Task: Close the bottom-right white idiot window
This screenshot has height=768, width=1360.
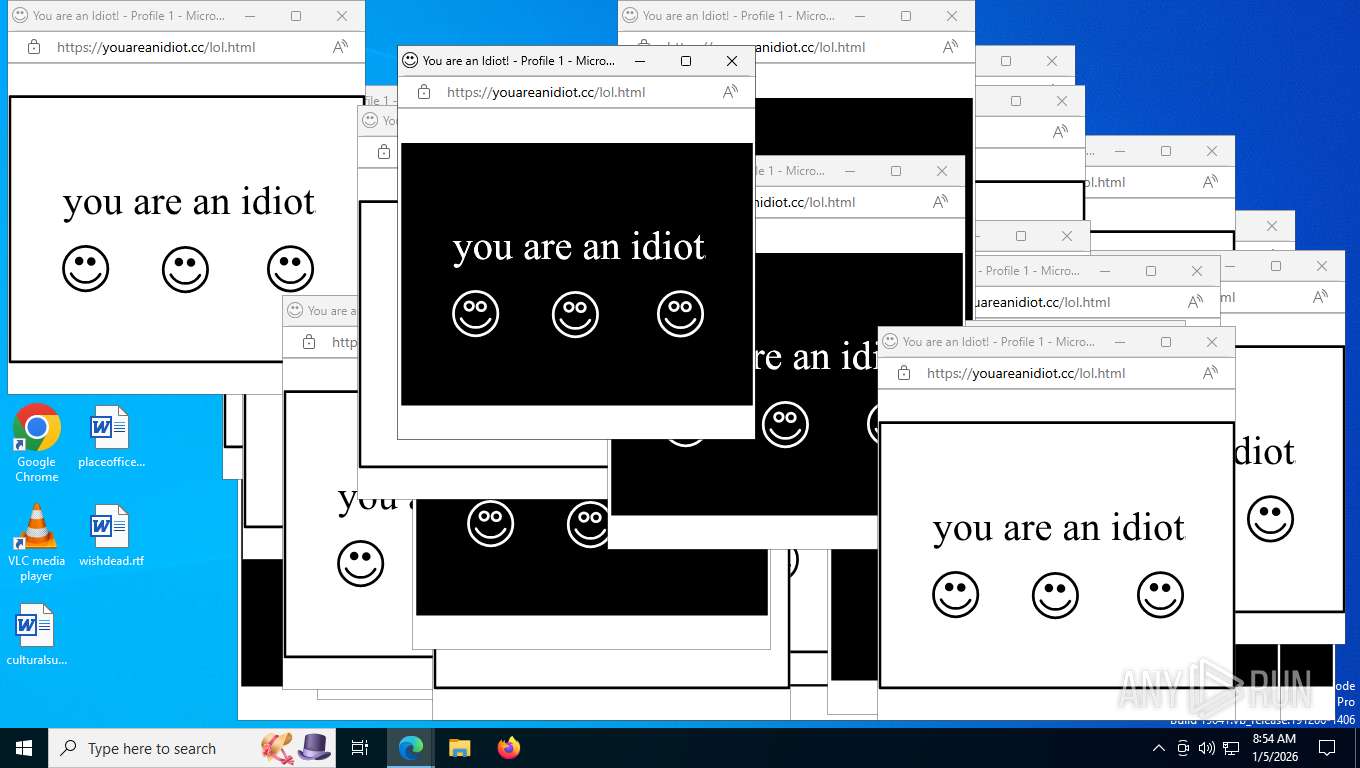Action: (1212, 342)
